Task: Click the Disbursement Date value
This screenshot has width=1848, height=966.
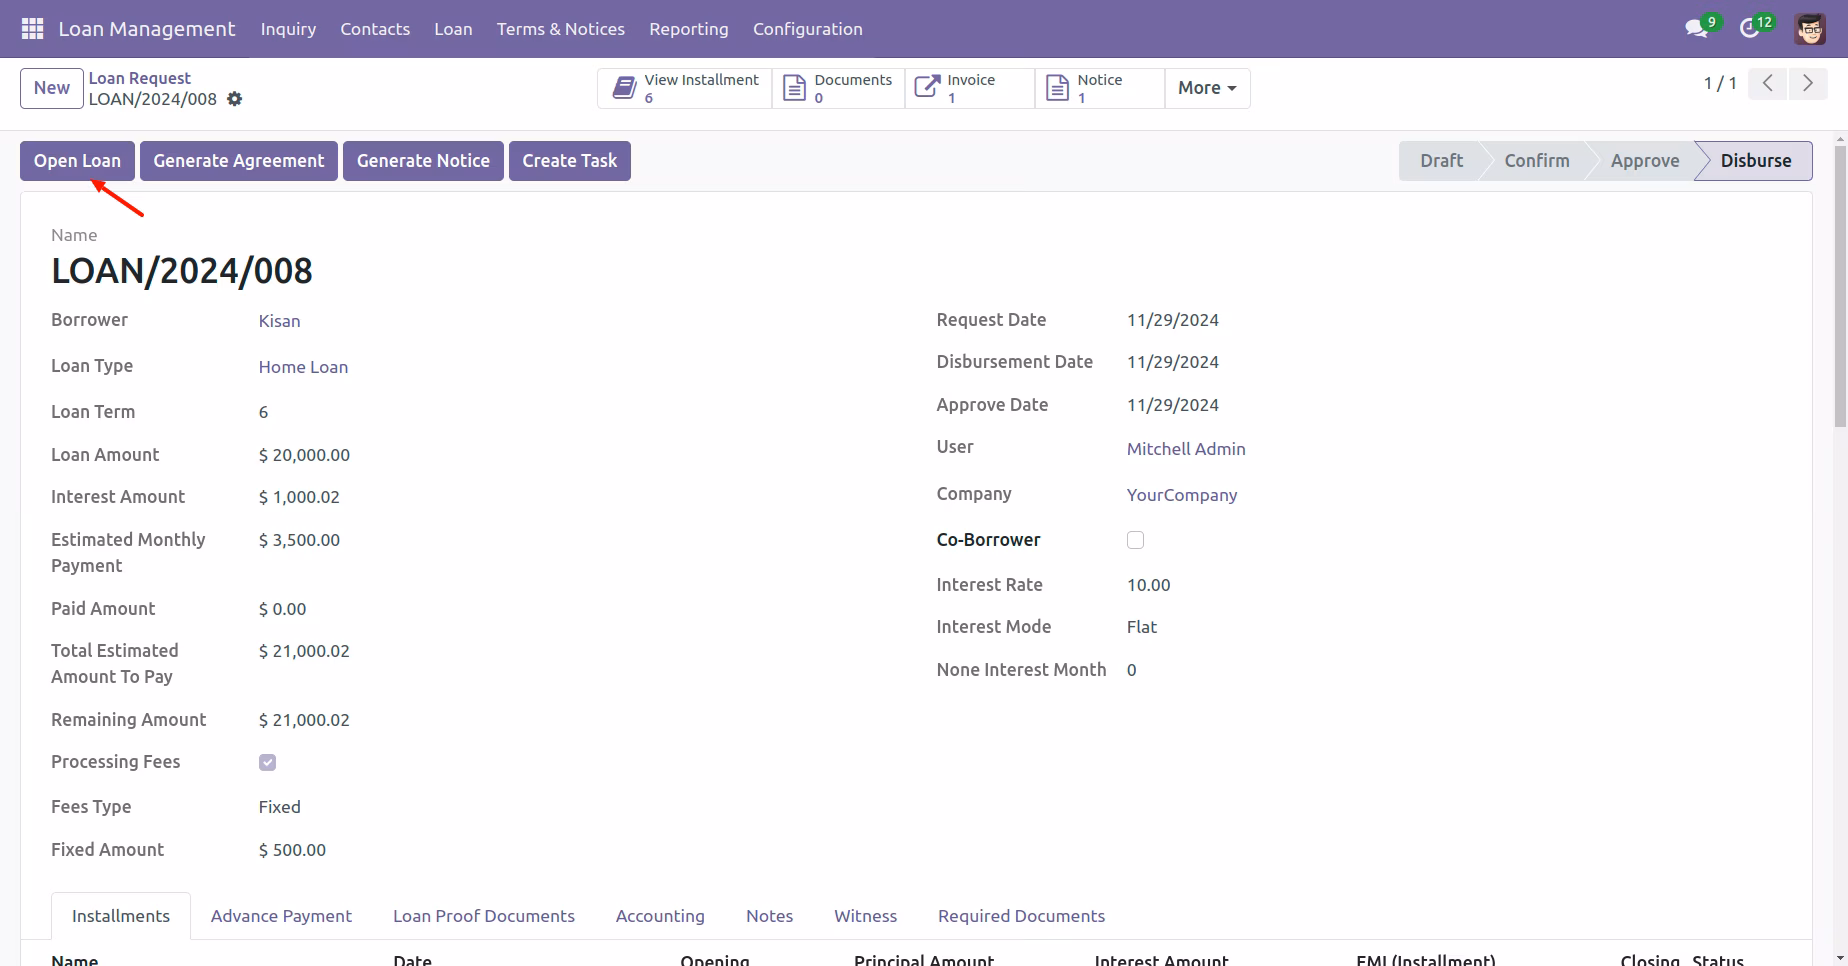Action: click(x=1173, y=362)
